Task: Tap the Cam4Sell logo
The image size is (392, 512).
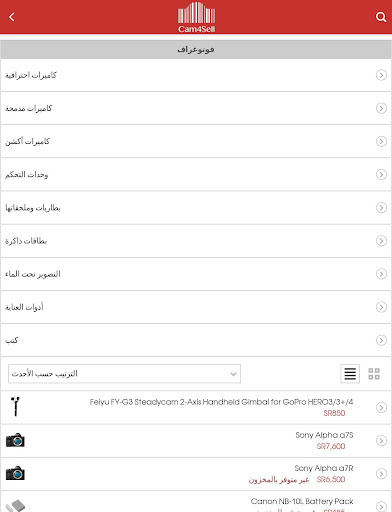Action: pos(196,17)
